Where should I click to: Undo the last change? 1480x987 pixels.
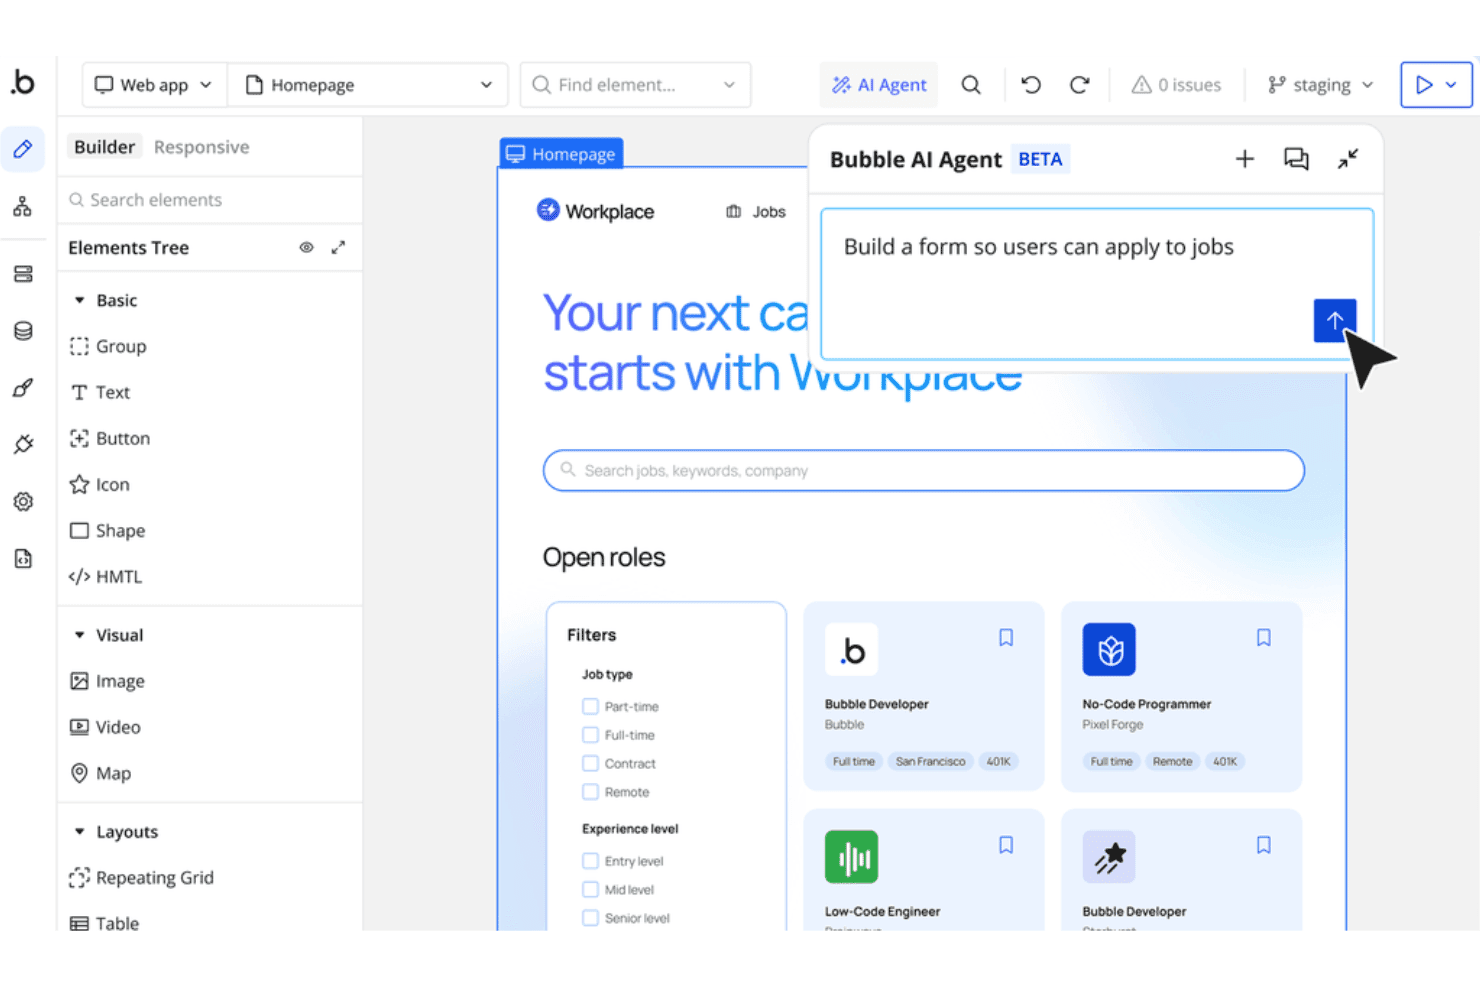click(1031, 85)
